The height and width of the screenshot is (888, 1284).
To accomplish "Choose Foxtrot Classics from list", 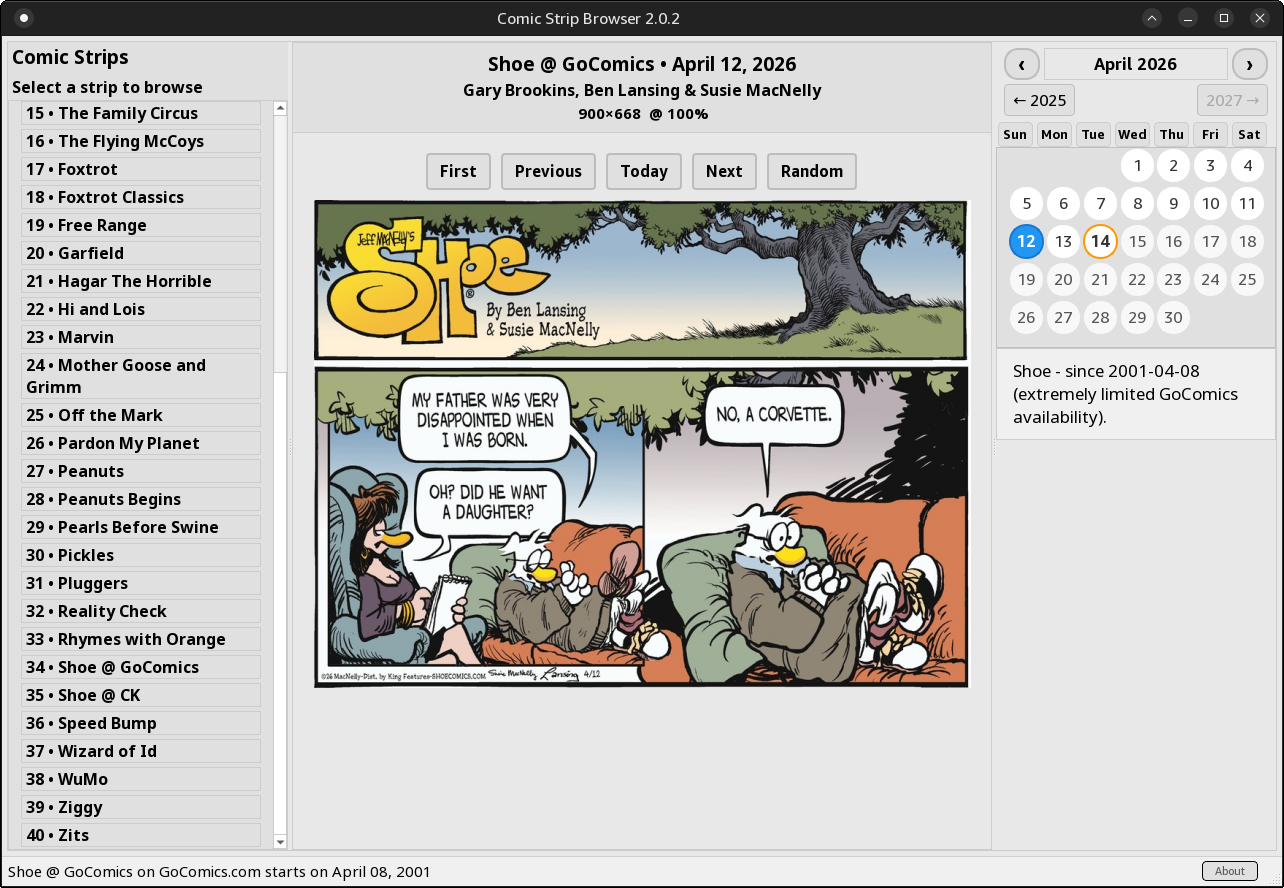I will click(x=141, y=197).
